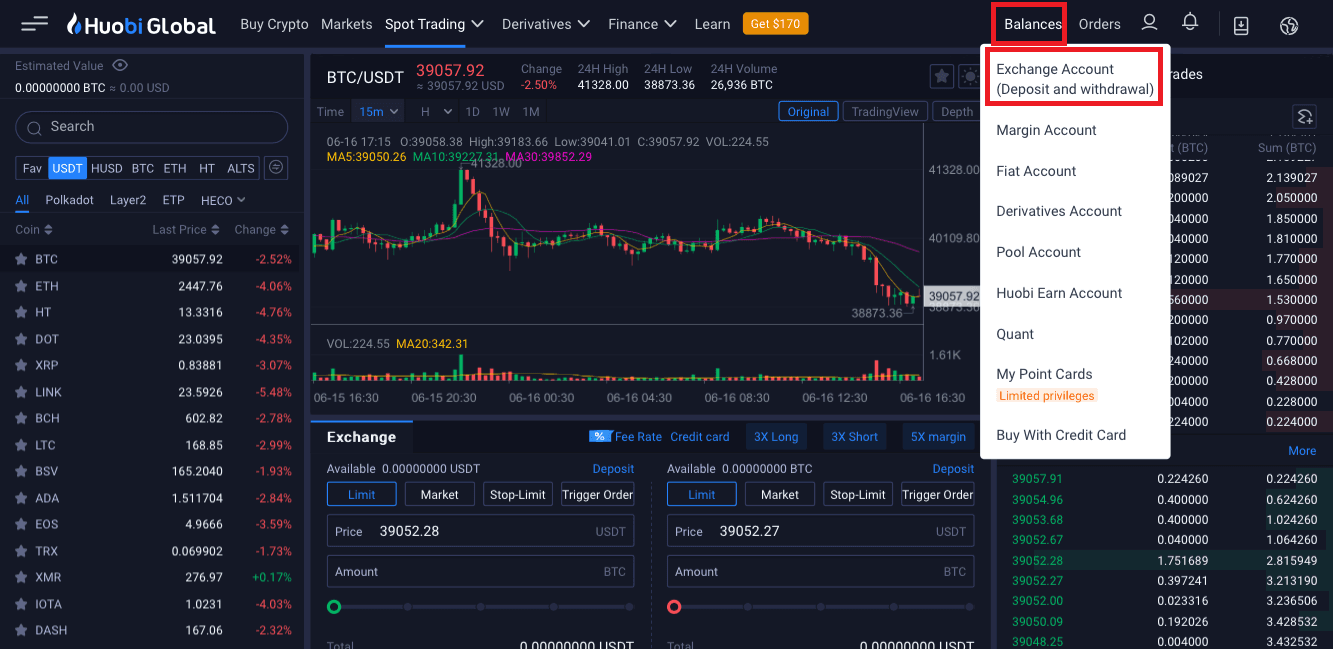Click the Huobi Global logo
Viewport: 1333px width, 649px height.
point(141,24)
